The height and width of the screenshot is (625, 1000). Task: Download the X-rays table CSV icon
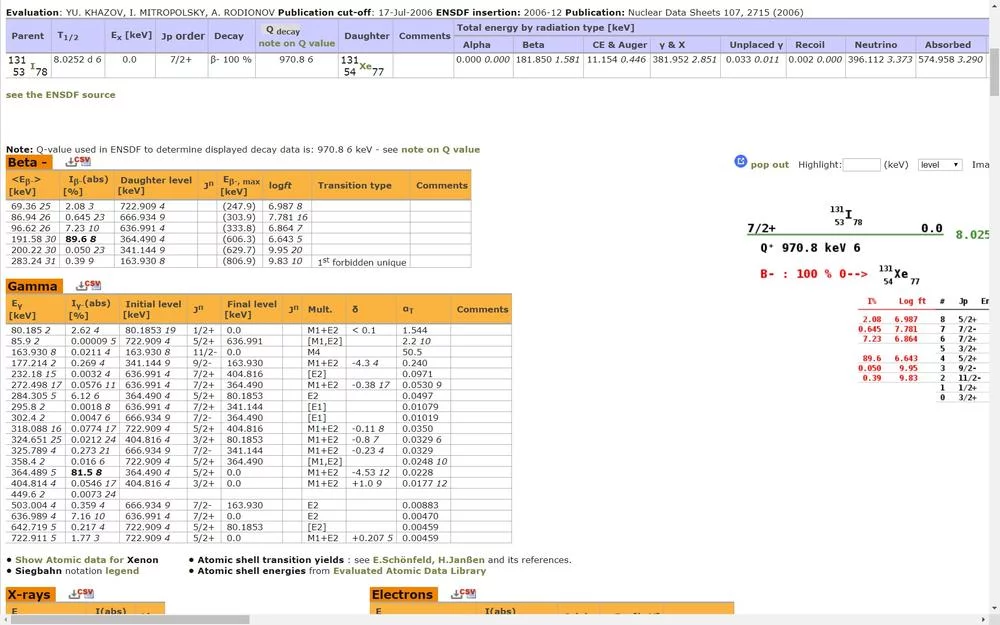(81, 594)
